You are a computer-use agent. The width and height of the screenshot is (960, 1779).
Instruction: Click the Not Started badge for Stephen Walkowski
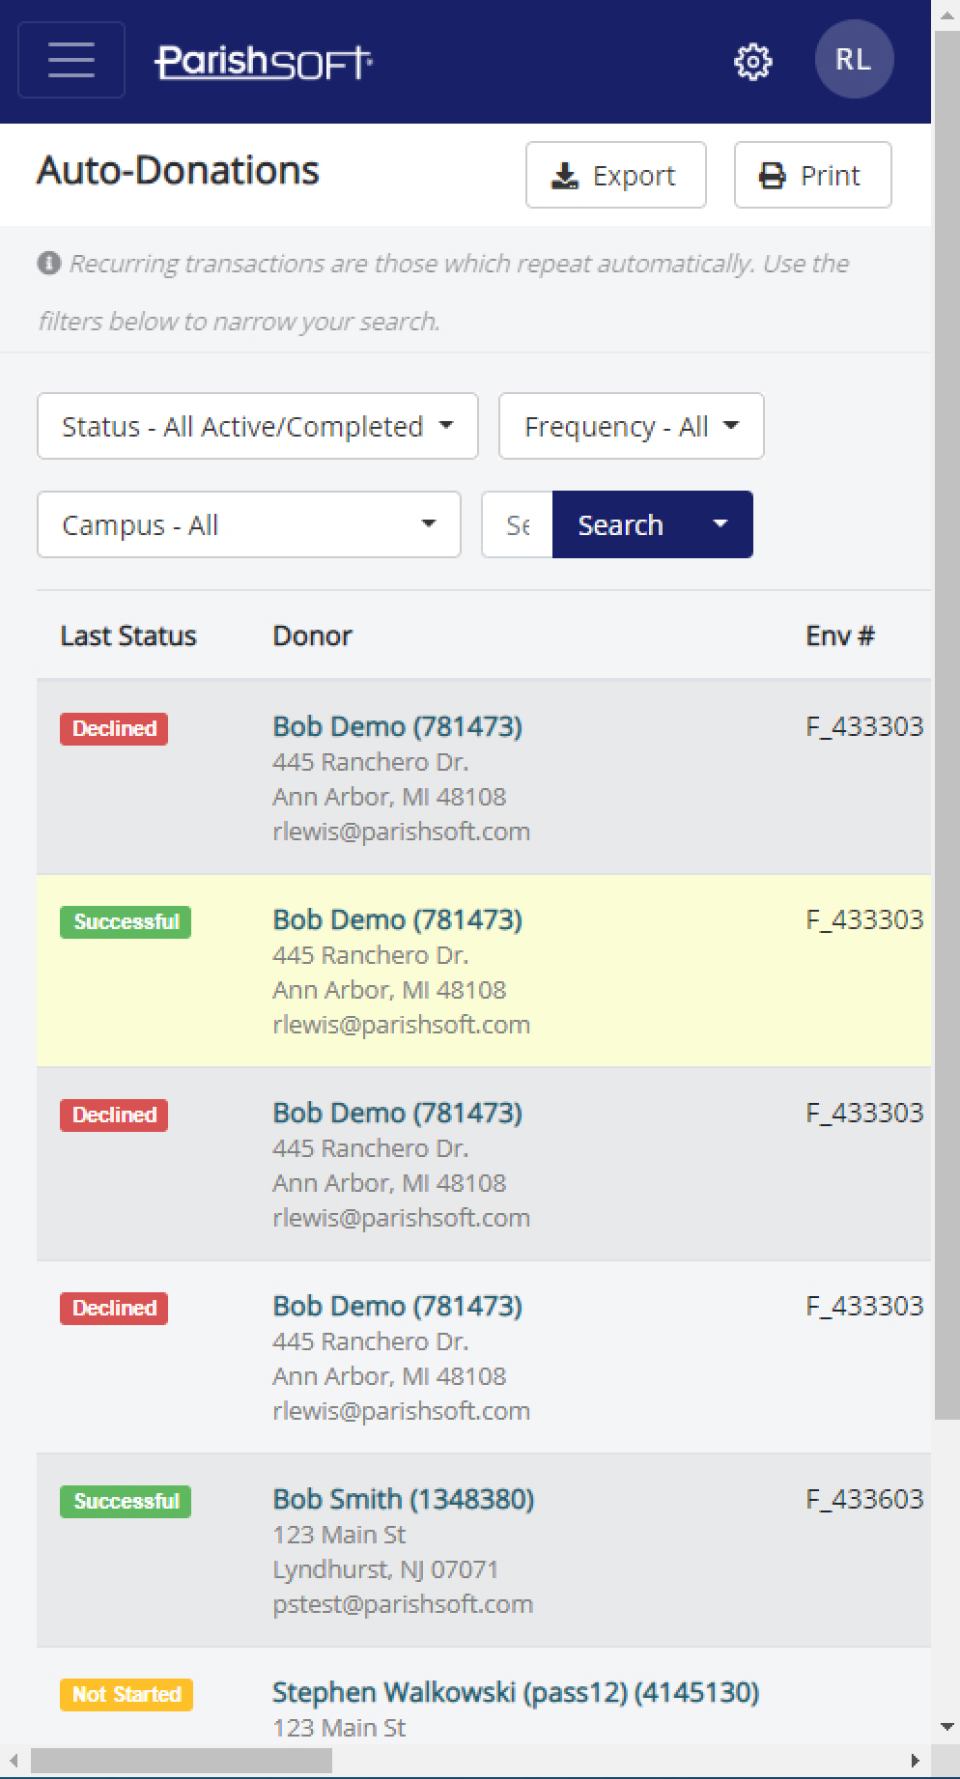[x=125, y=1694]
